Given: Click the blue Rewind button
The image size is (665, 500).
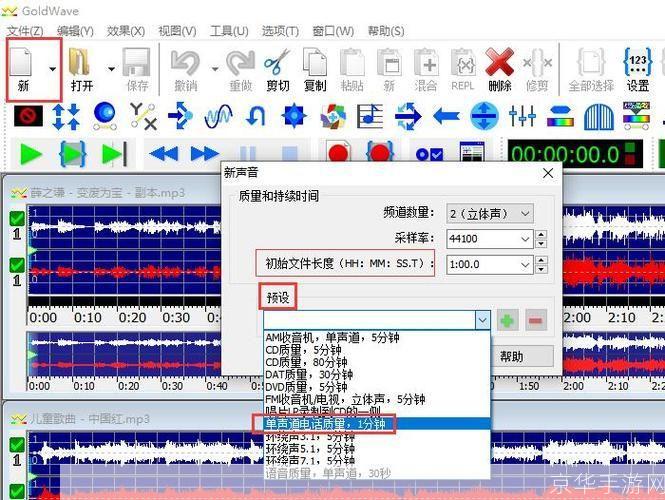Looking at the screenshot, I should tap(164, 153).
